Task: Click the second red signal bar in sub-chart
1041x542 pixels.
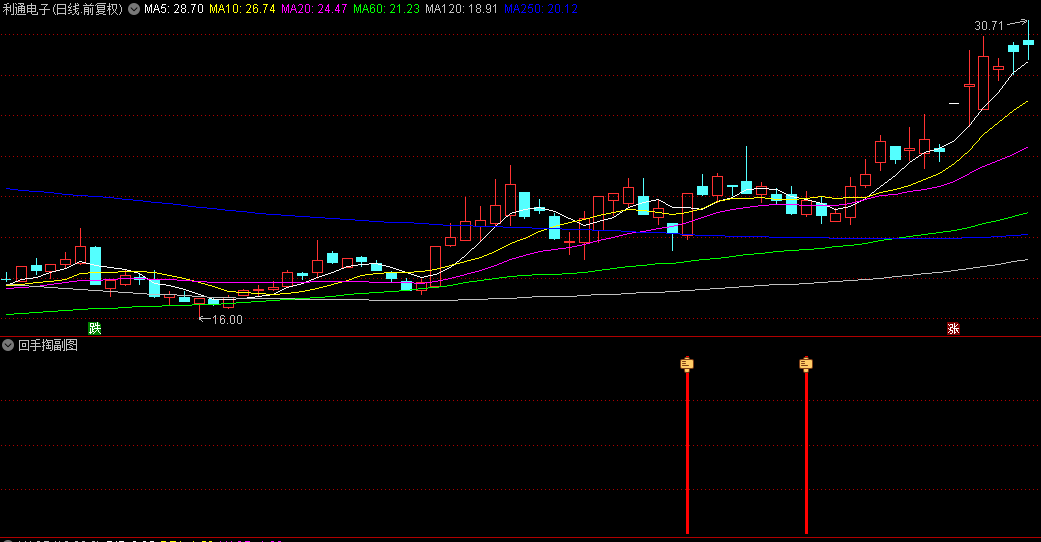Action: (806, 452)
